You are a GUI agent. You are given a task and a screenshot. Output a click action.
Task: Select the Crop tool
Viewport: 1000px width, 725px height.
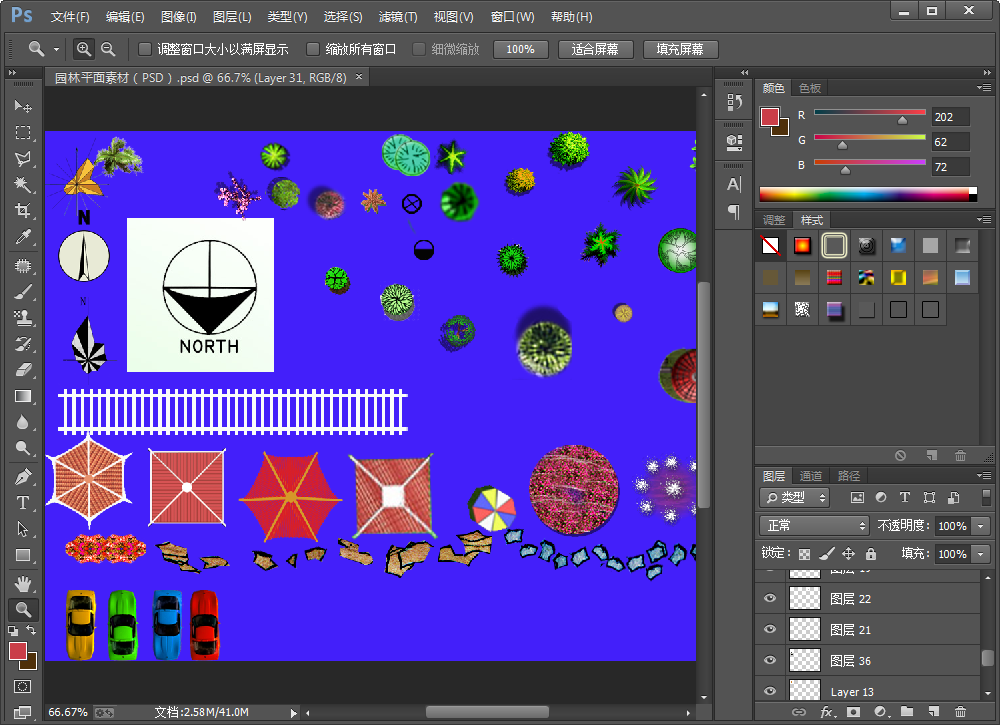coord(23,211)
